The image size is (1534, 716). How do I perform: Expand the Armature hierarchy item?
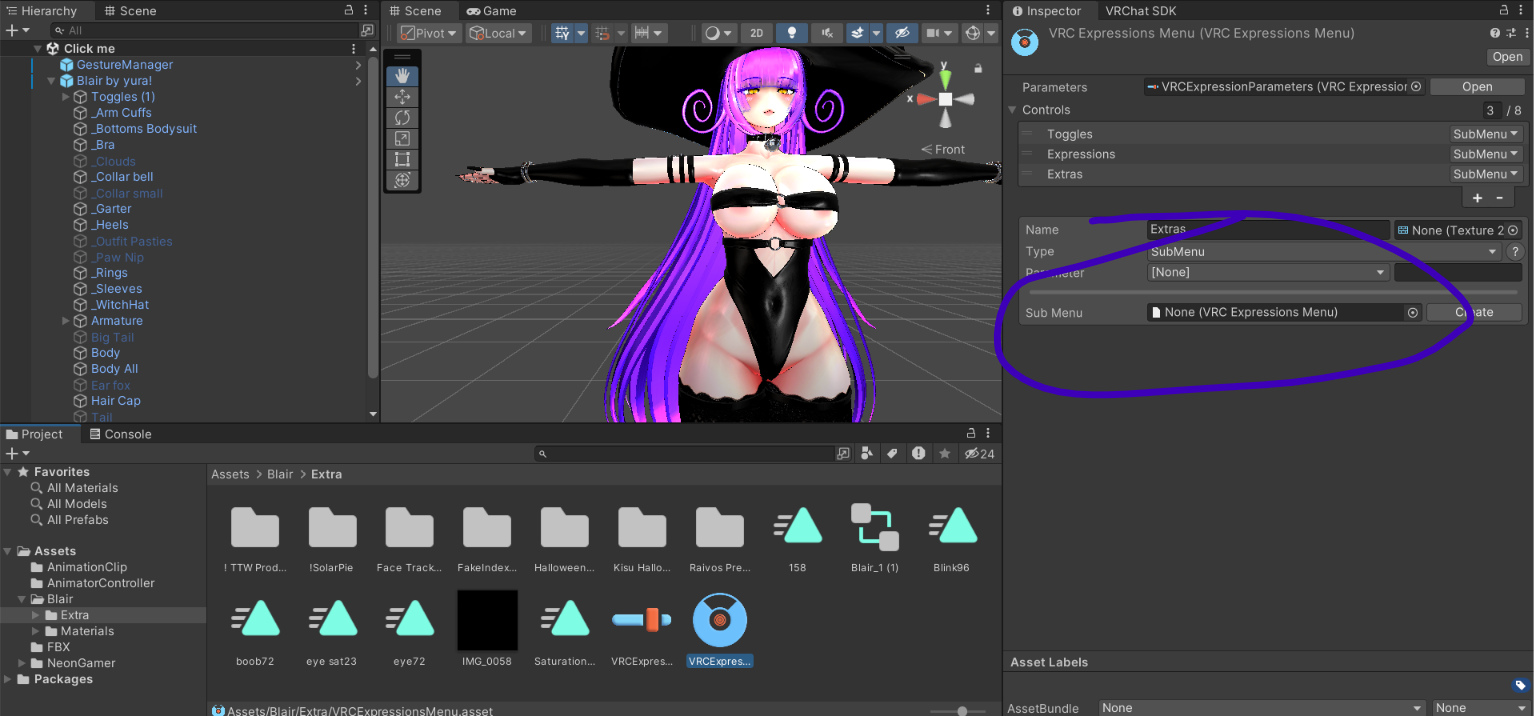click(x=66, y=321)
